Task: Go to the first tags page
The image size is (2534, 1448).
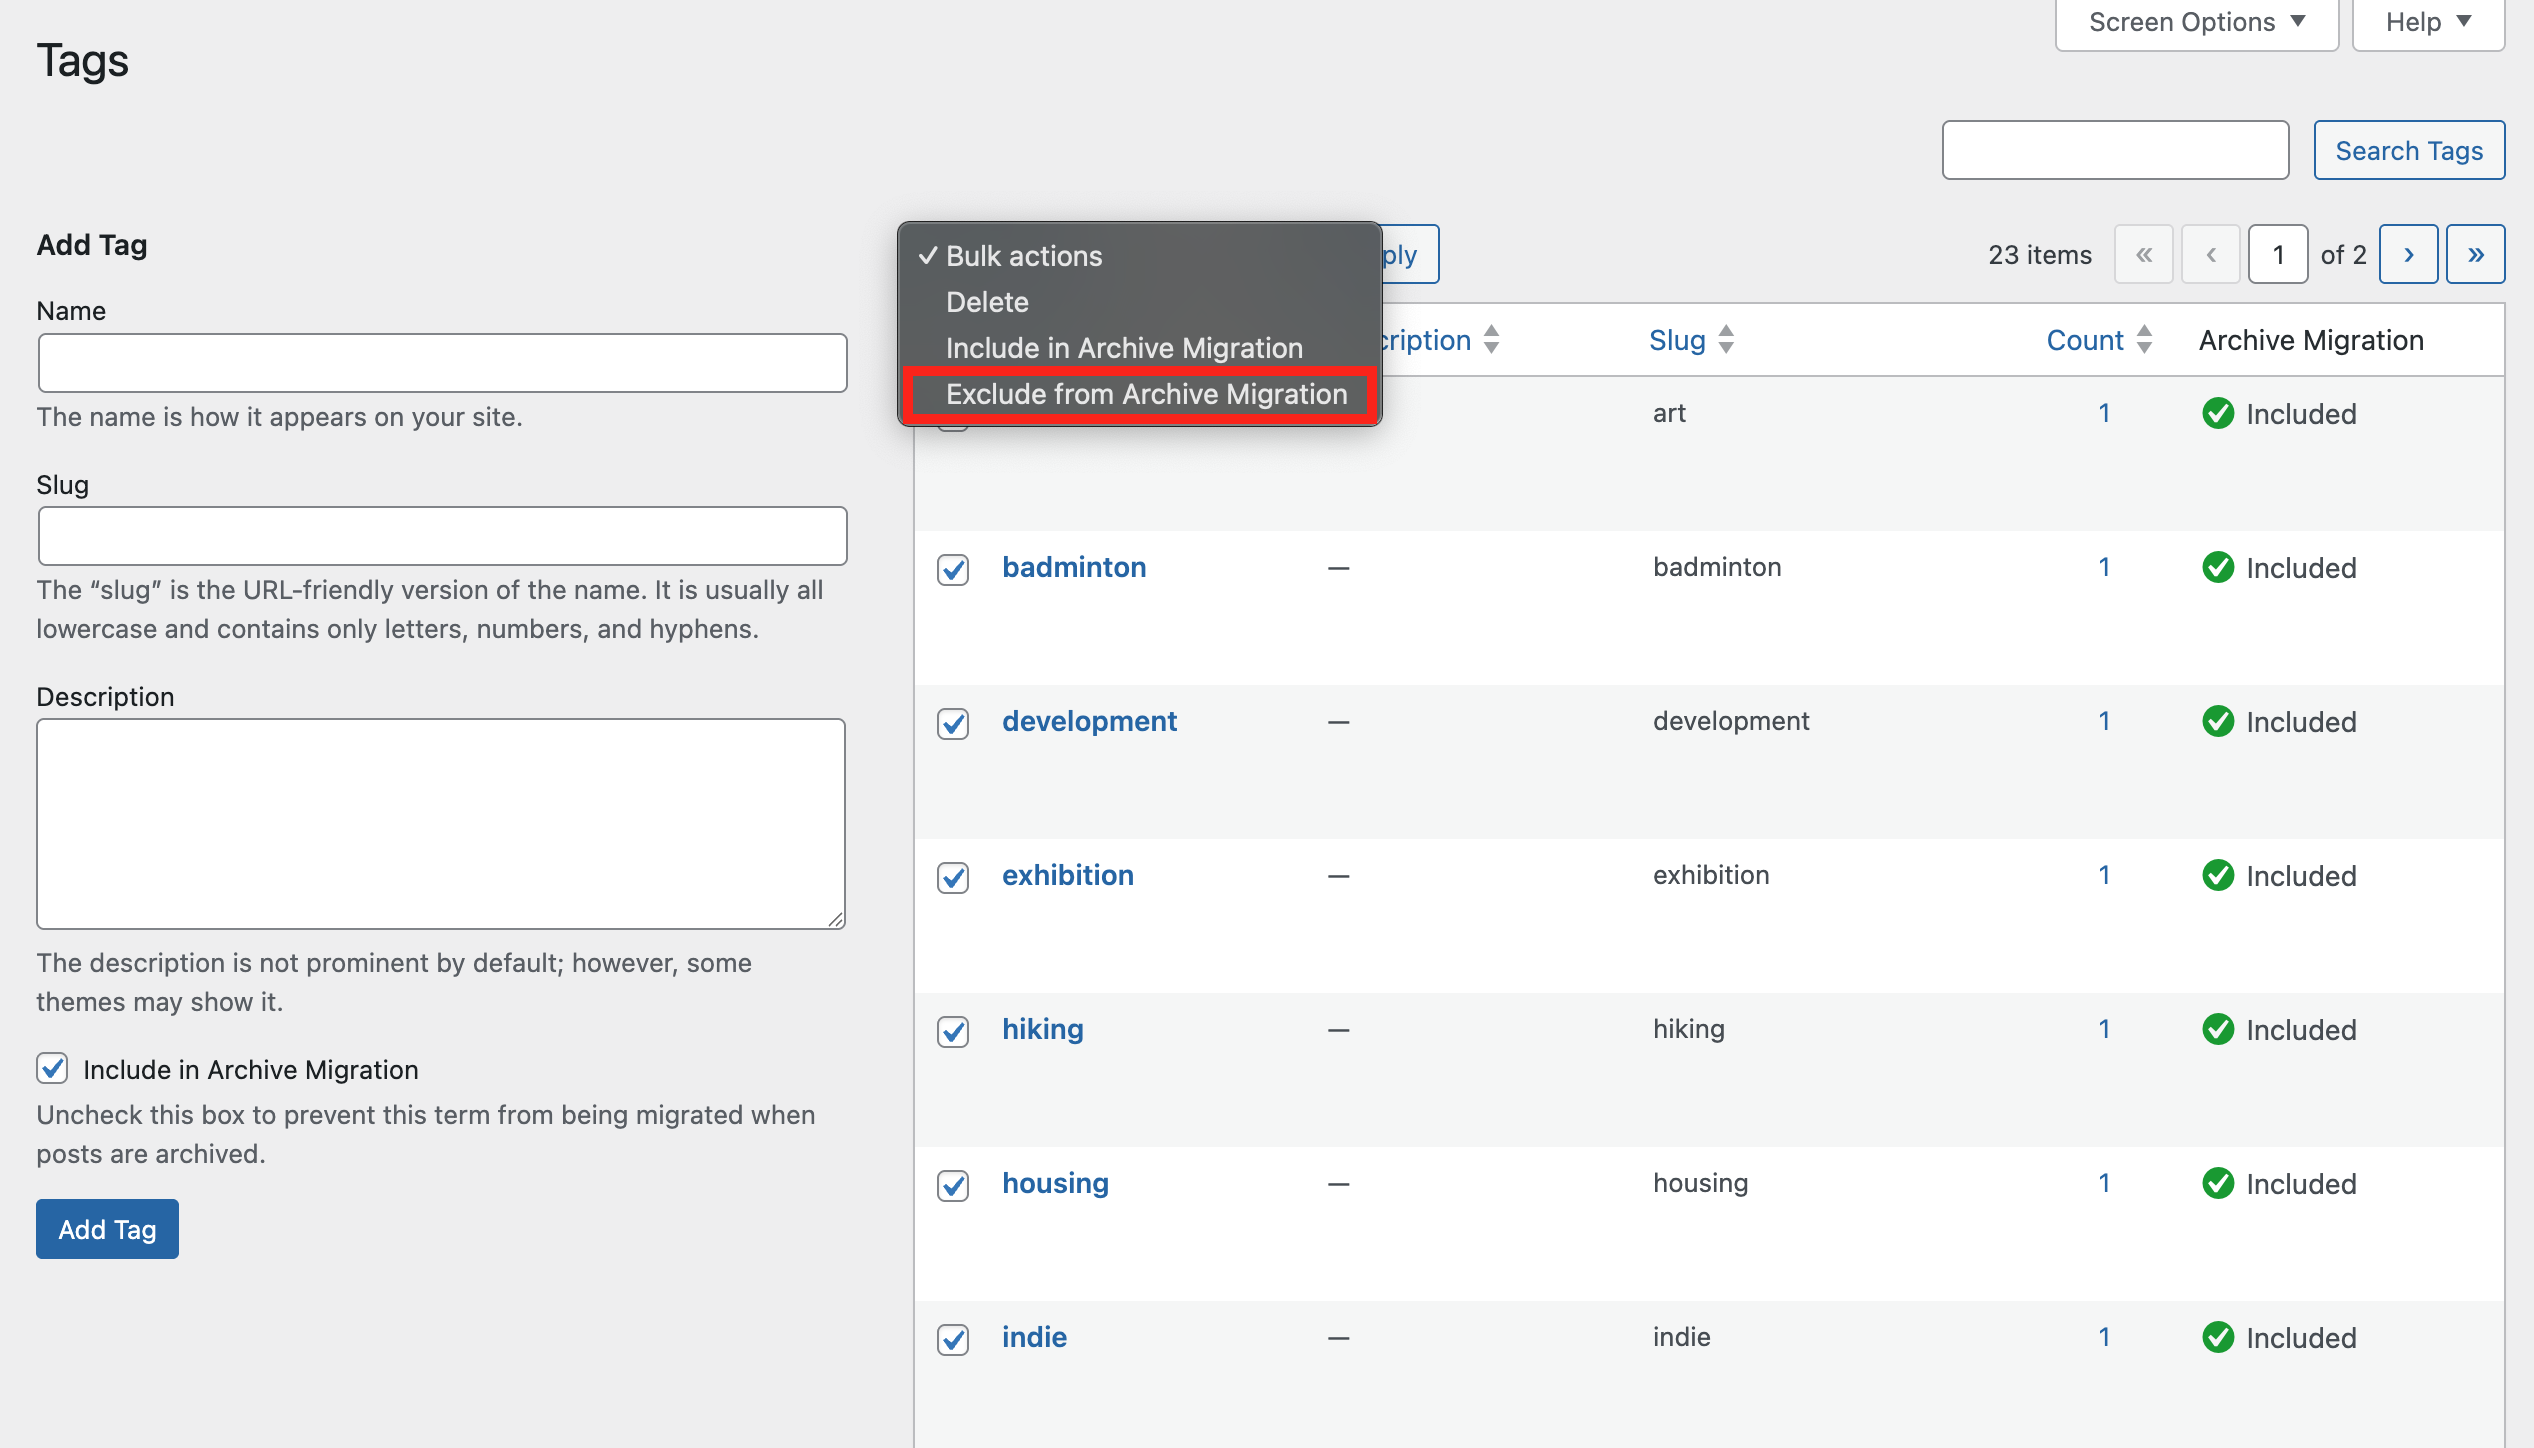Action: coord(2144,253)
